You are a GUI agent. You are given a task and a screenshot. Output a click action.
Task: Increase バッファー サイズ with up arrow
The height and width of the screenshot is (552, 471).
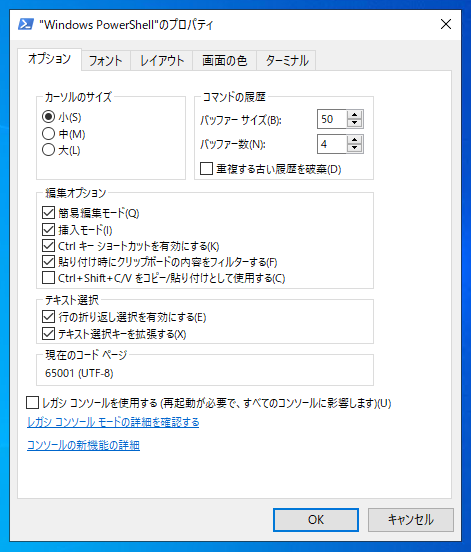tap(355, 115)
